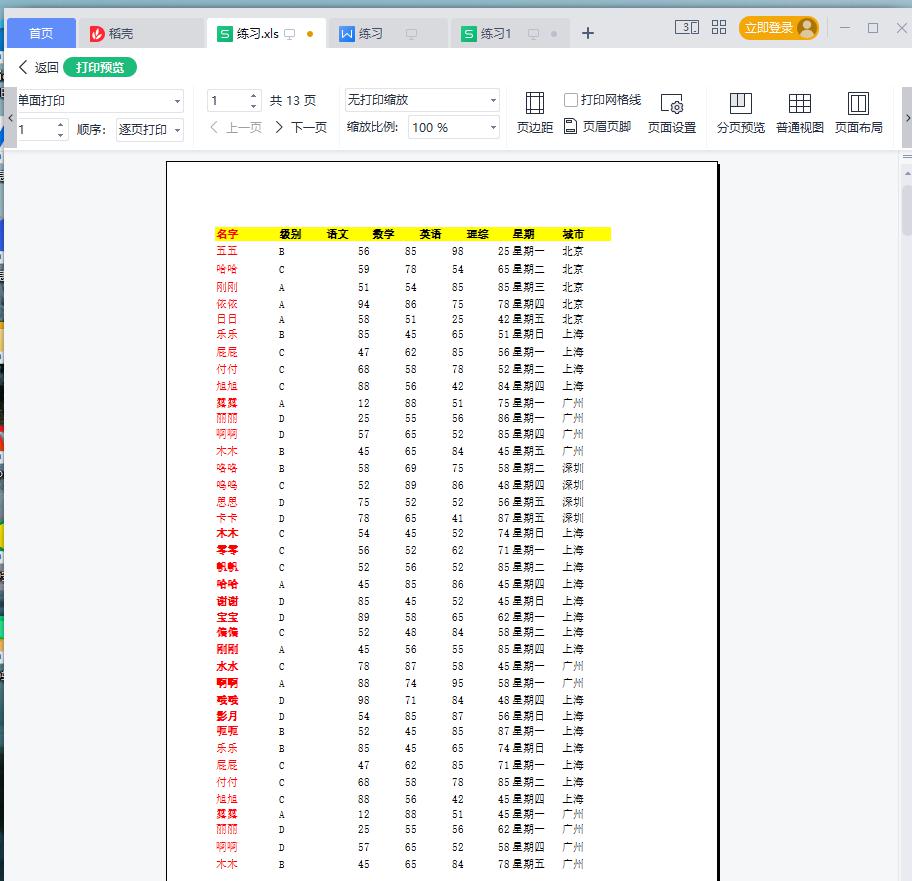The image size is (912, 881).
Task: Open 页面设置 page setup
Action: 672,113
